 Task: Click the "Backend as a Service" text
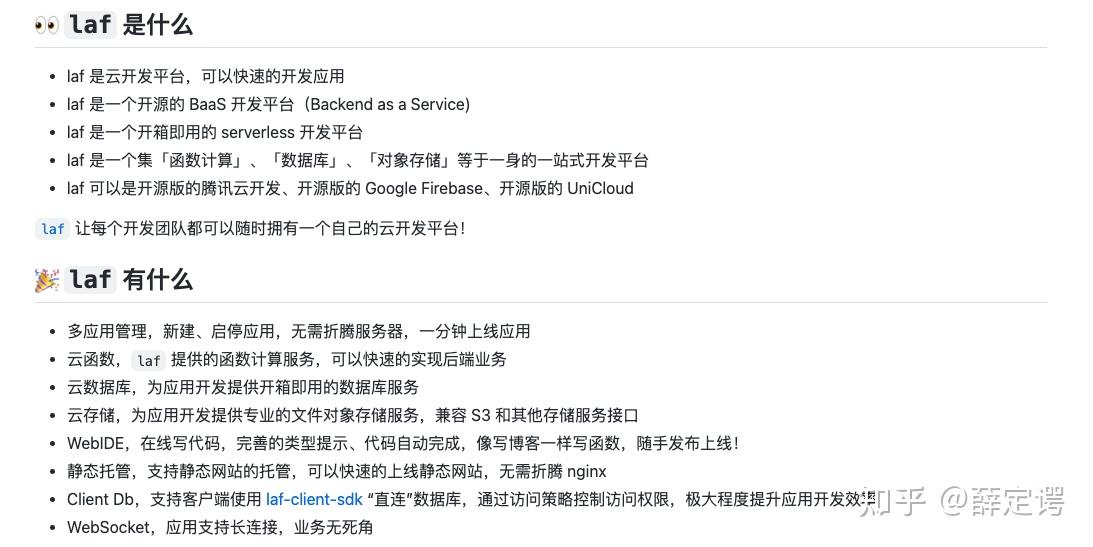click(x=389, y=105)
